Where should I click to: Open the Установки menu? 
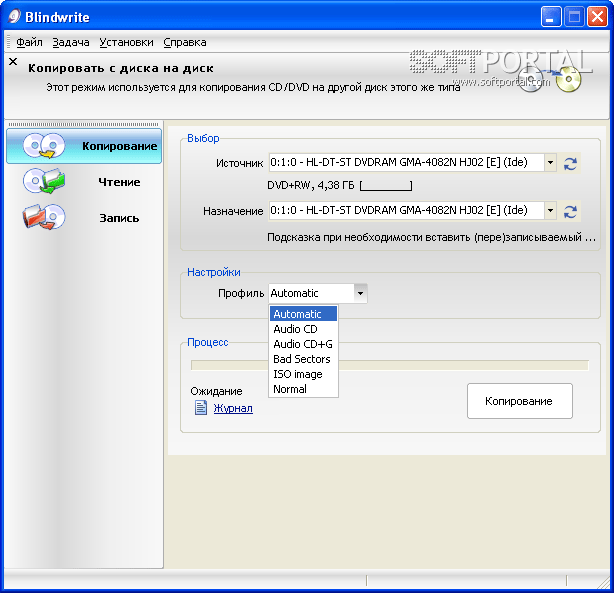pos(126,42)
